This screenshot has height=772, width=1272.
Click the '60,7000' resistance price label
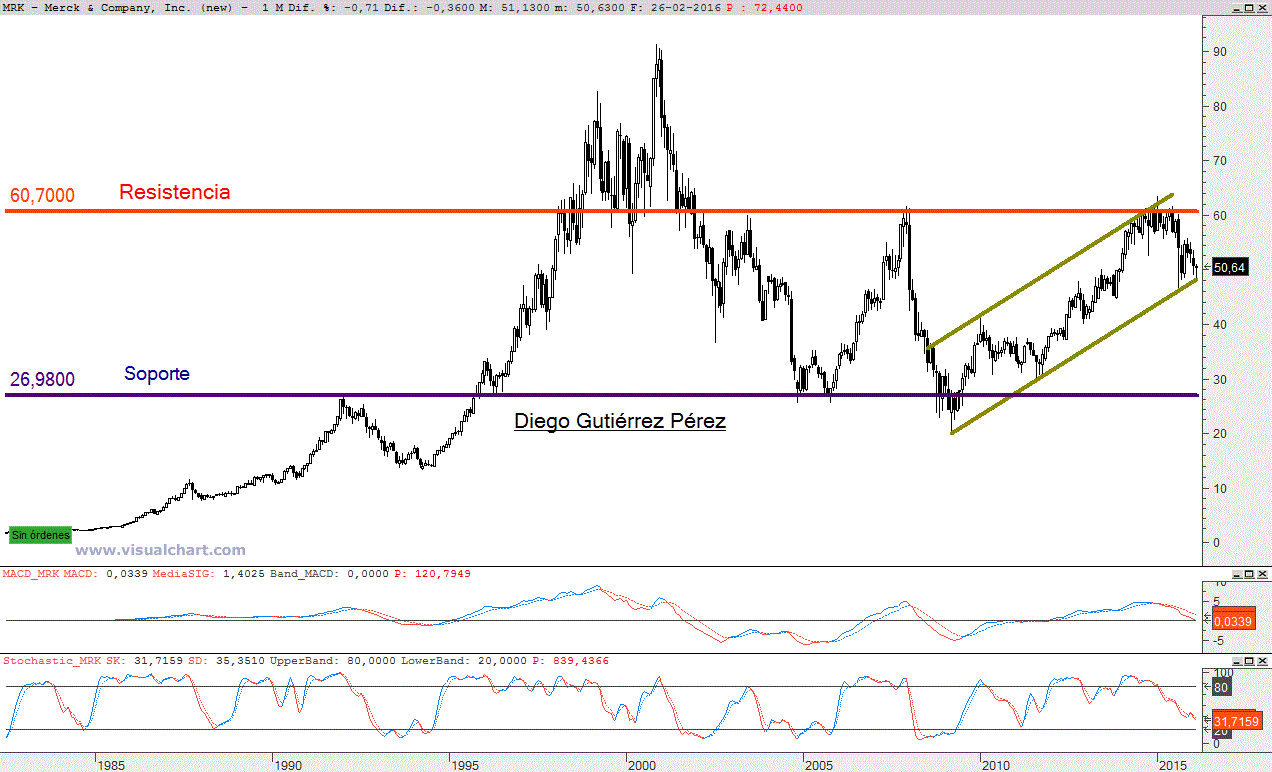[x=43, y=196]
